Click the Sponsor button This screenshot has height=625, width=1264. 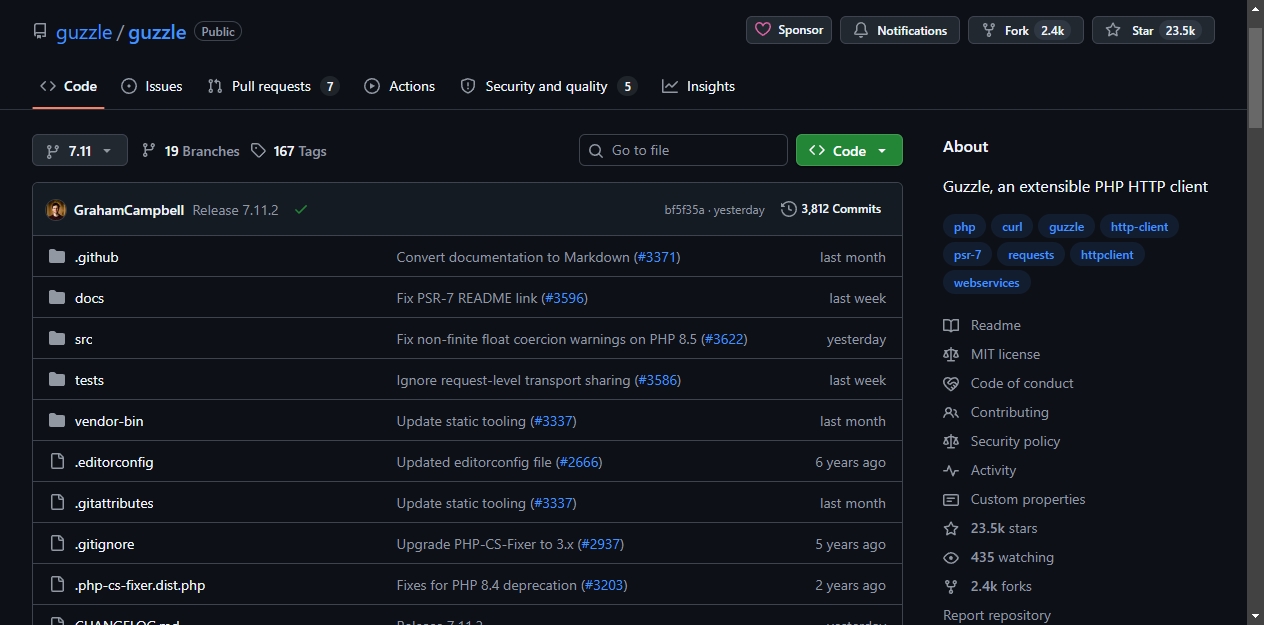[789, 30]
